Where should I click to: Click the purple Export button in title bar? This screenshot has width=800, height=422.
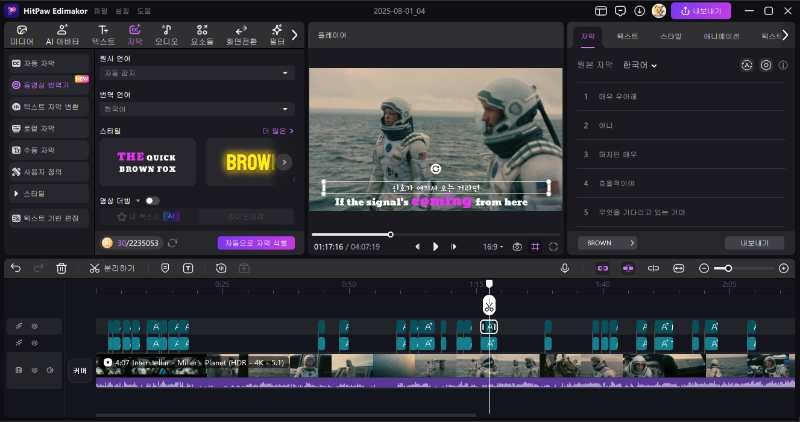coord(701,11)
